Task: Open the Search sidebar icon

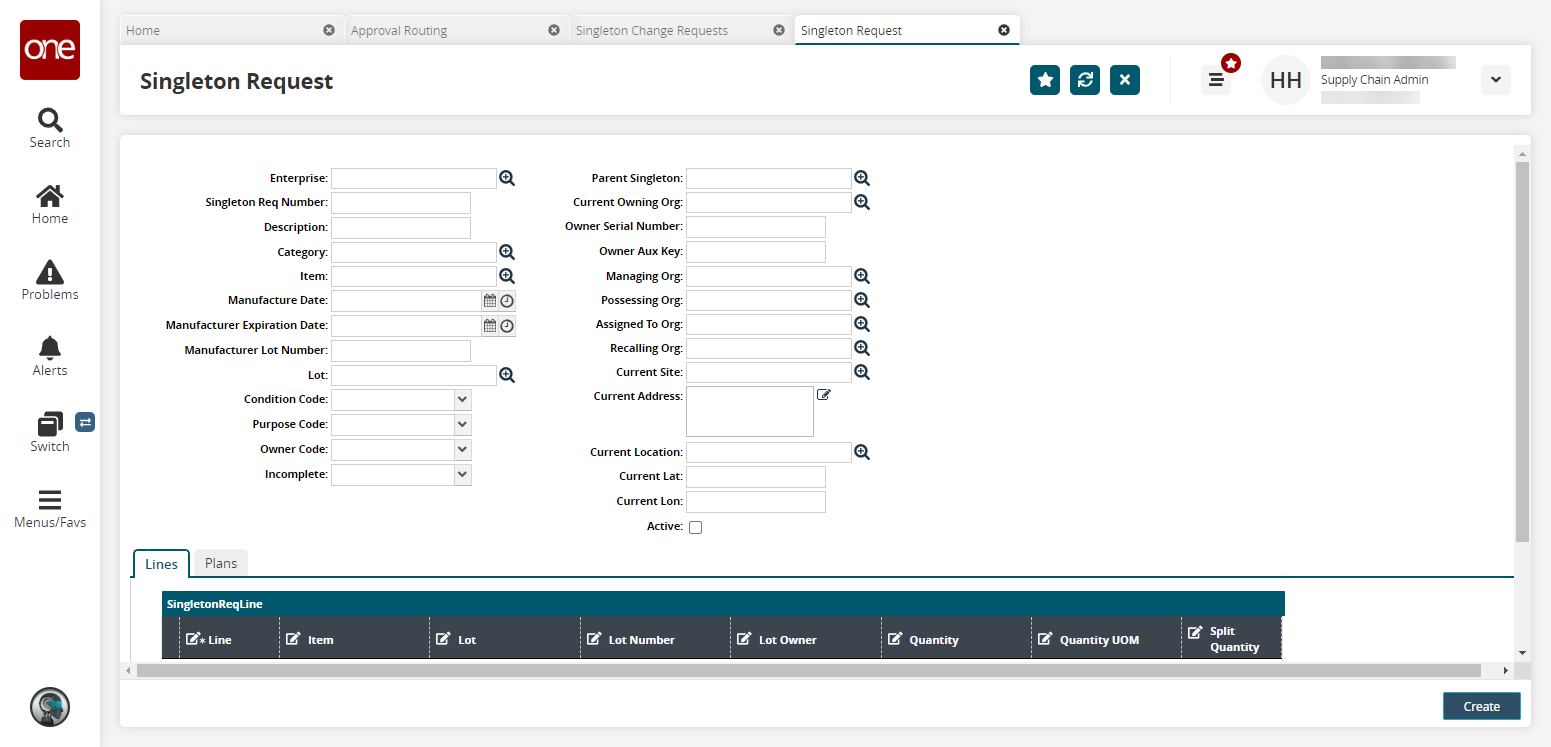Action: point(49,128)
